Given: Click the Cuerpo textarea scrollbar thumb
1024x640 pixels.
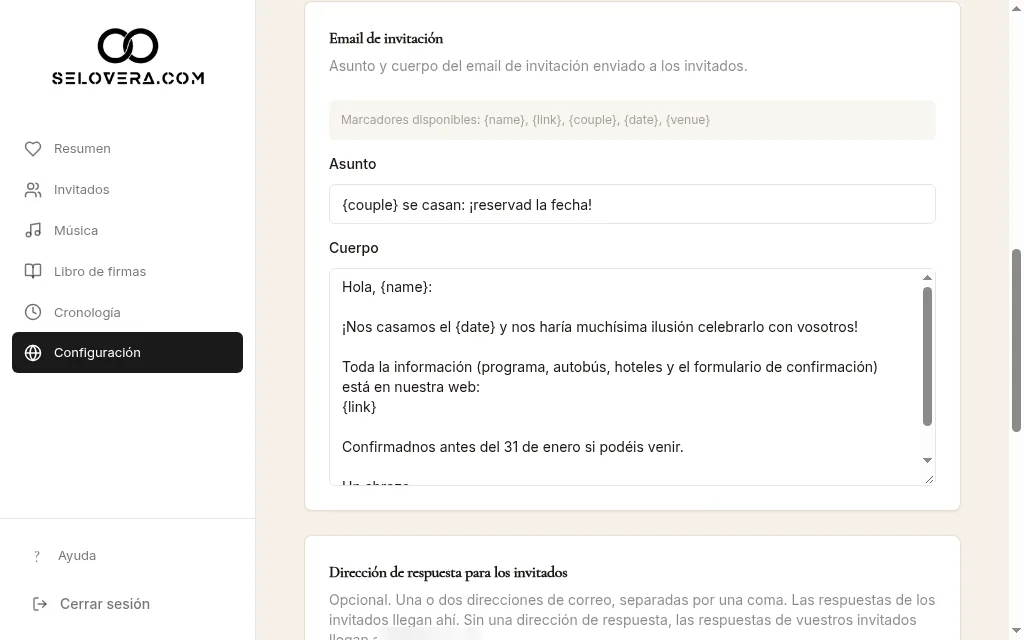Looking at the screenshot, I should tap(927, 357).
